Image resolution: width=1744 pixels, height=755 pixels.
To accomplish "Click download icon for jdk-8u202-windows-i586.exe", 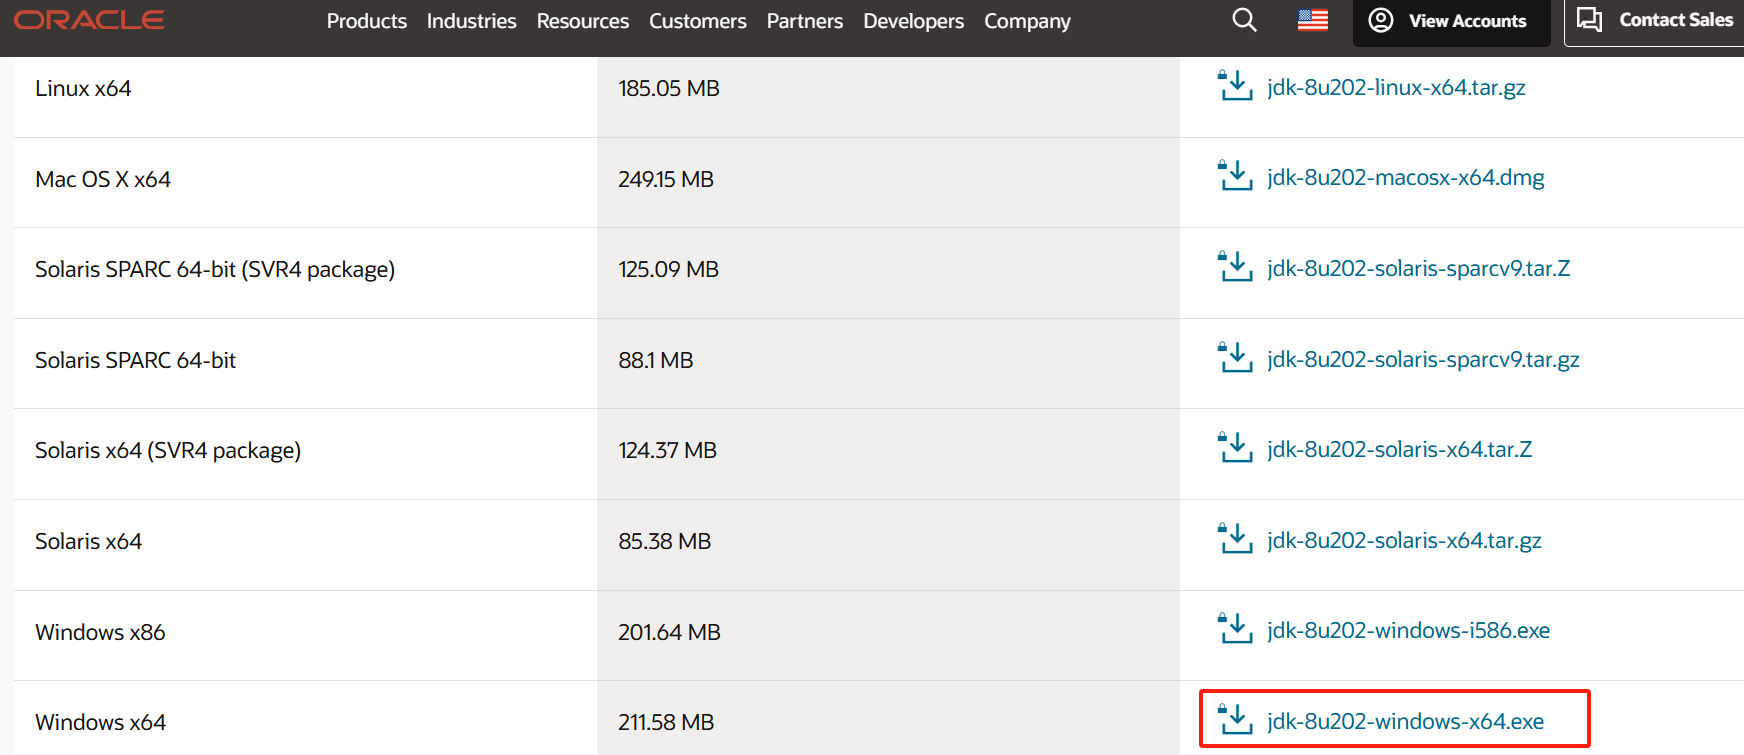I will tap(1235, 629).
